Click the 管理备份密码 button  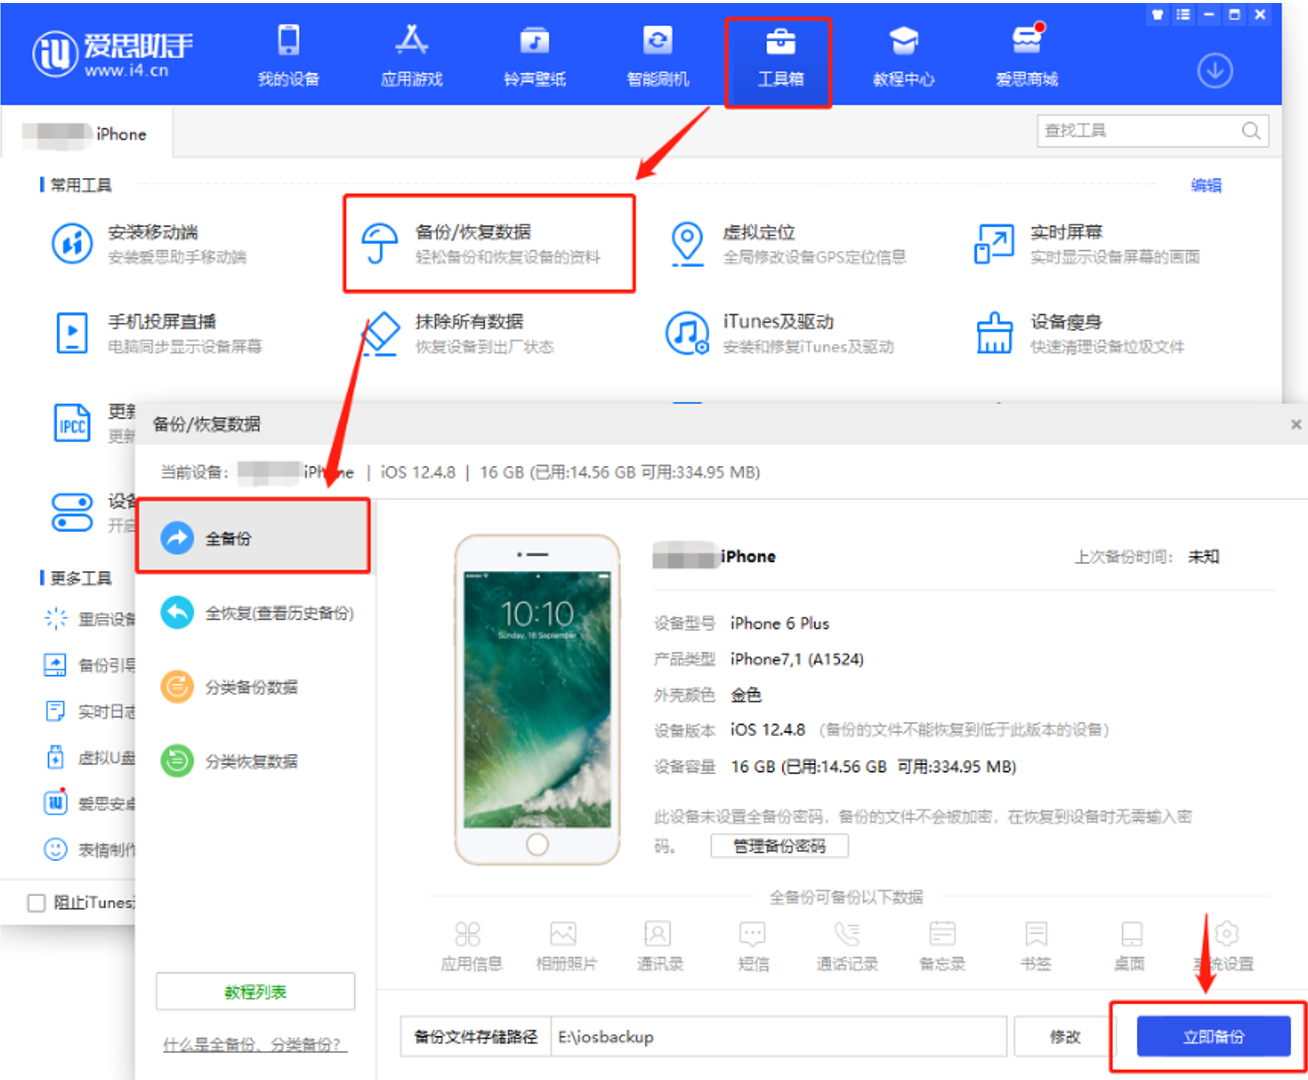tap(779, 846)
